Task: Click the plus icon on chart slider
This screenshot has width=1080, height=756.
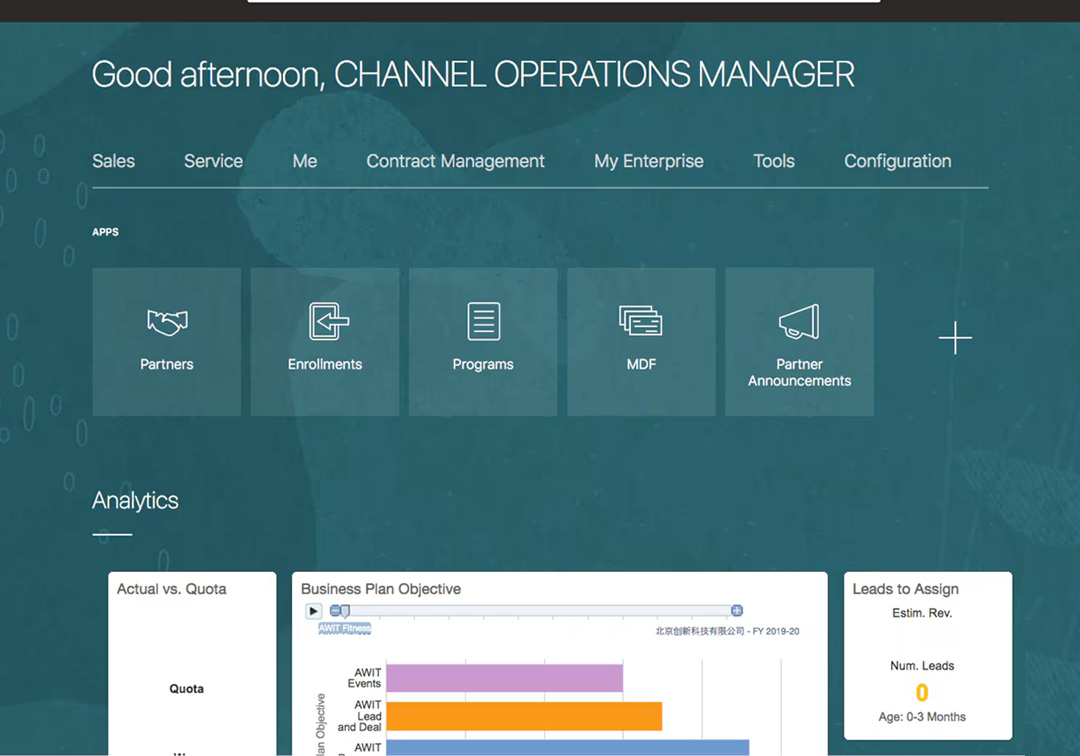Action: pos(737,611)
